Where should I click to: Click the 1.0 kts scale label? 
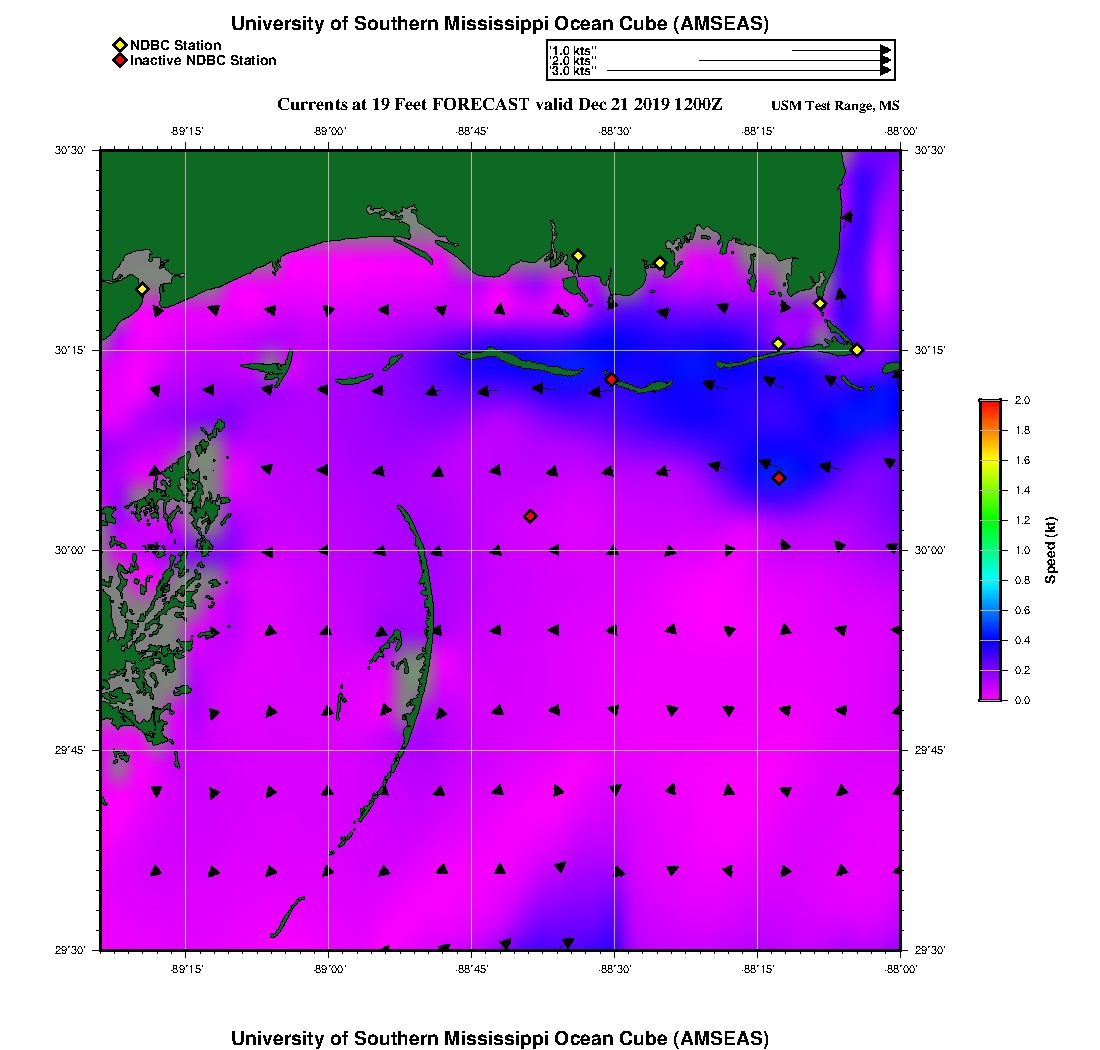(x=573, y=51)
